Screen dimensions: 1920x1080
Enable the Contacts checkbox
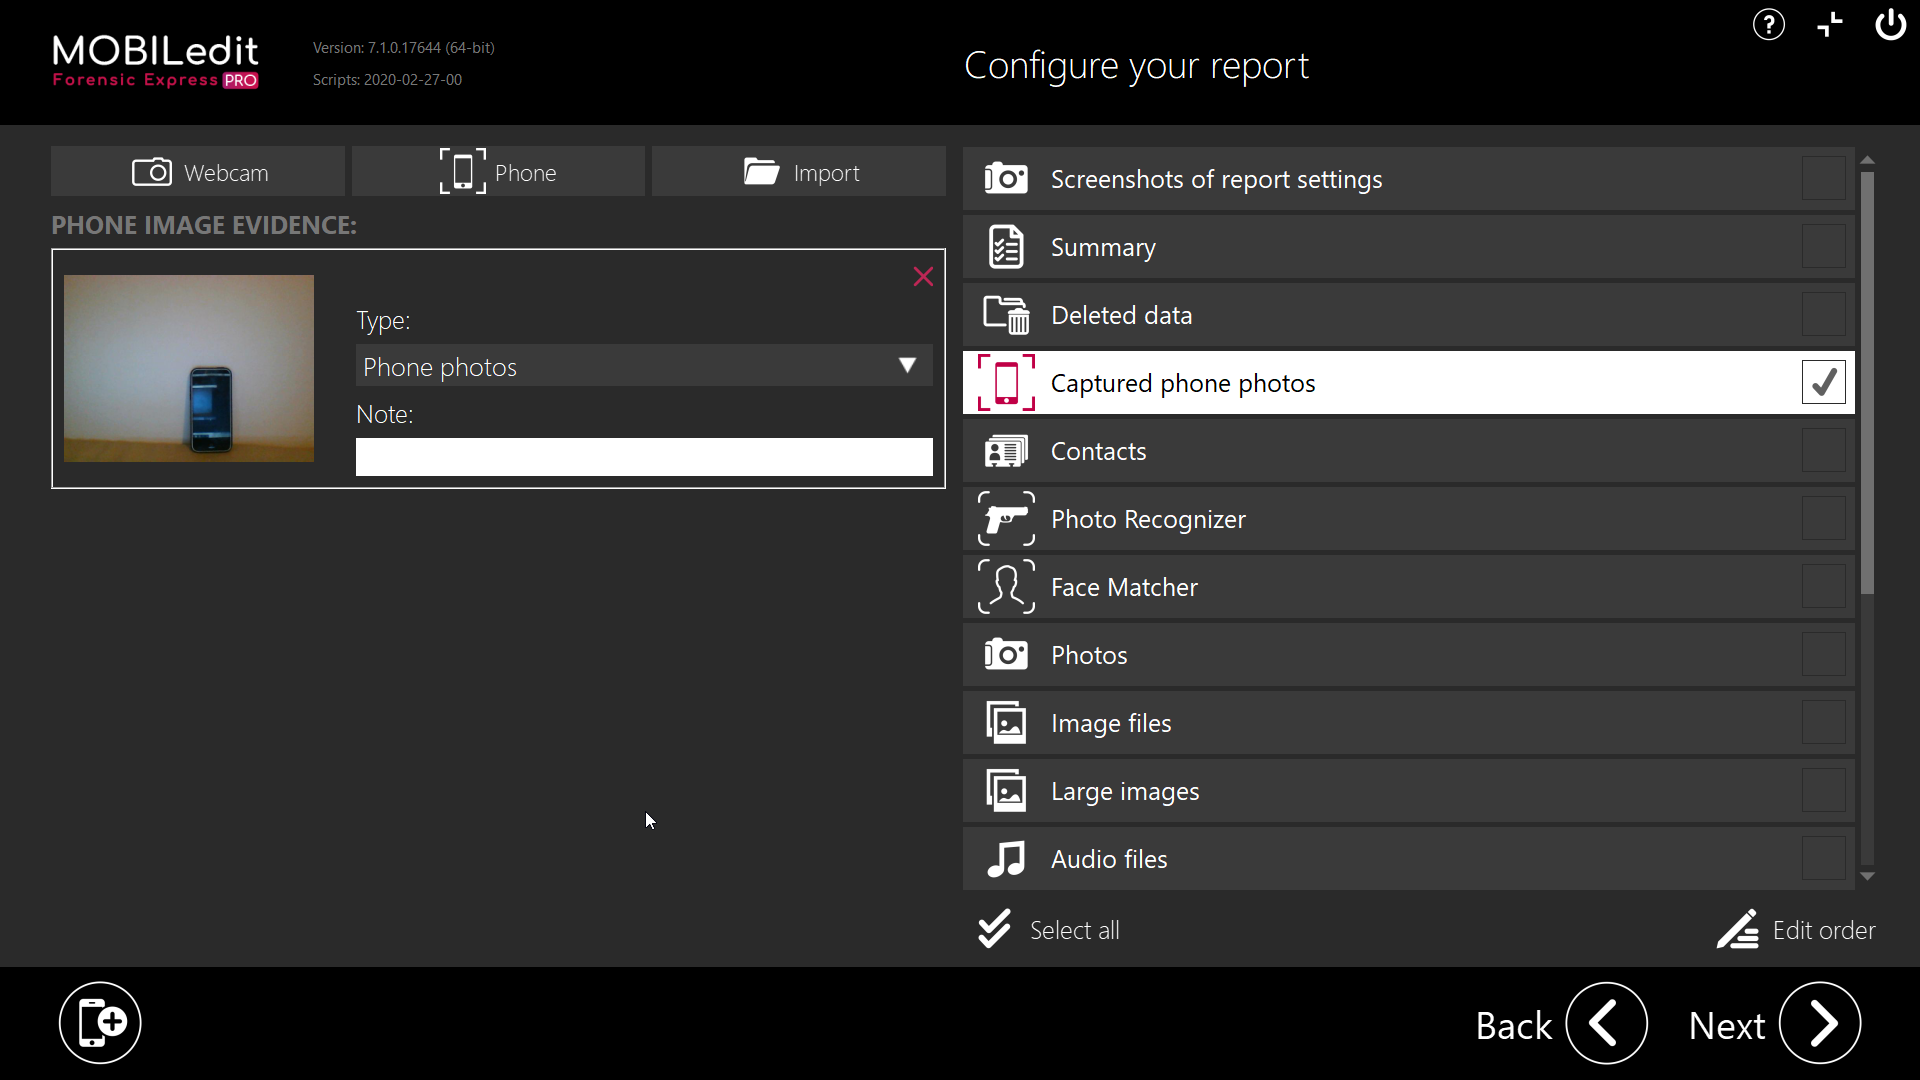click(1823, 451)
